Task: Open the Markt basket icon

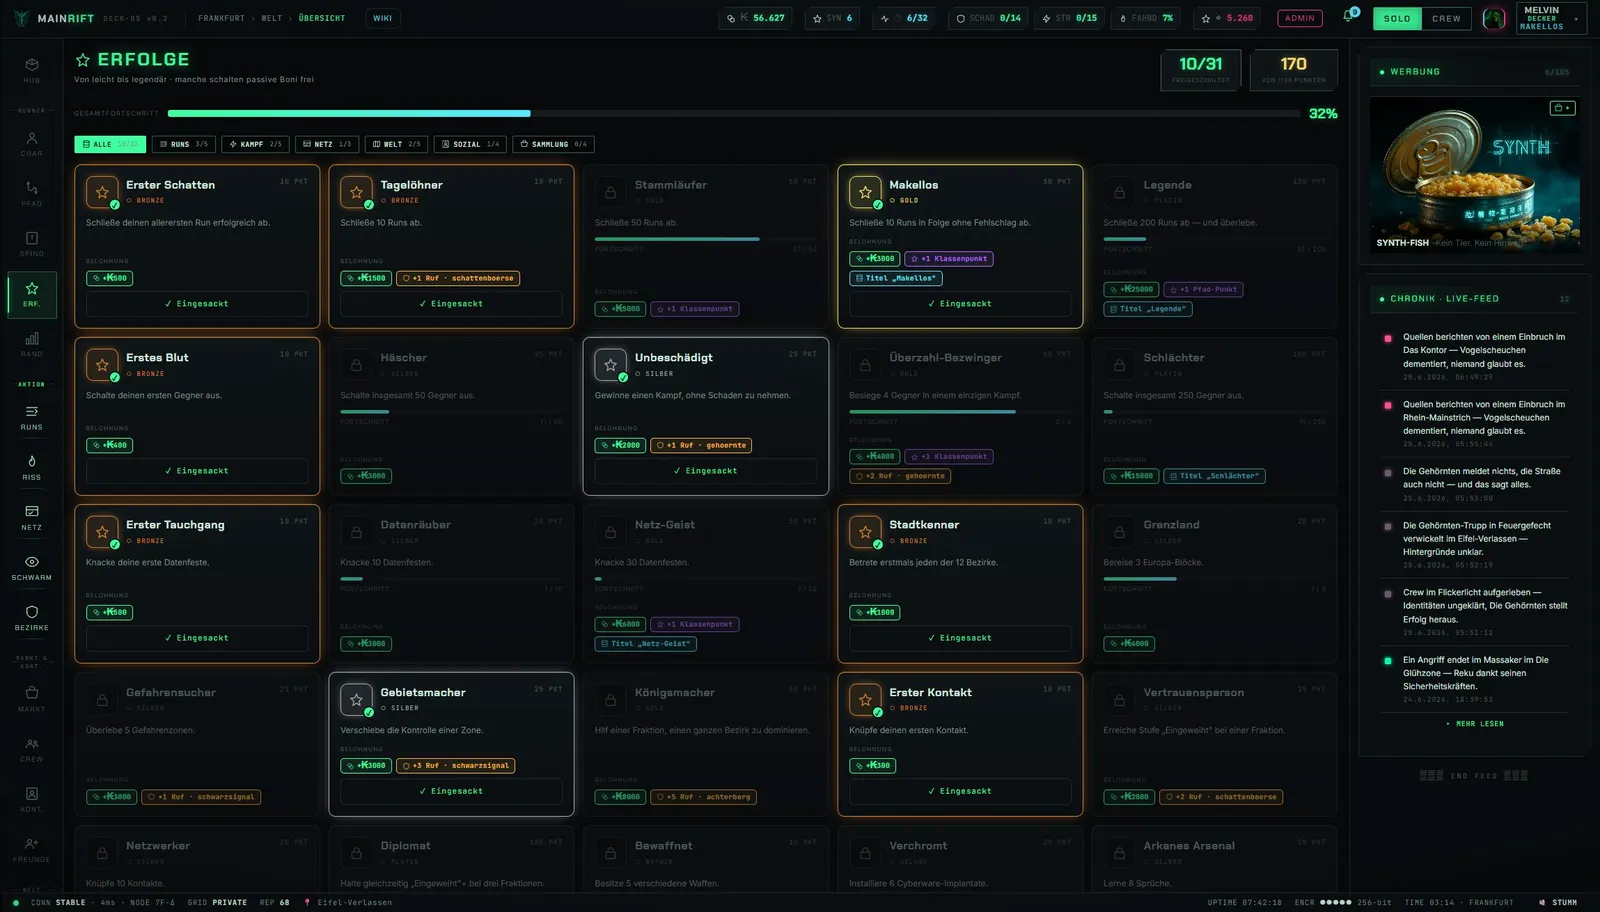Action: point(32,698)
